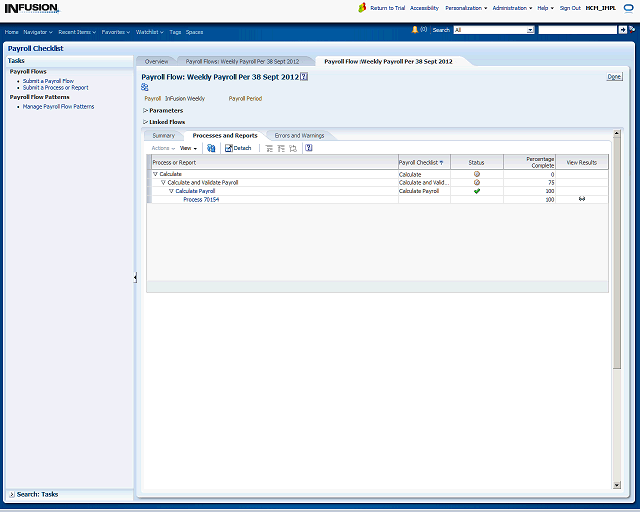Viewport: 640px width, 512px height.
Task: Open the View menu in table toolbar
Action: pos(188,148)
